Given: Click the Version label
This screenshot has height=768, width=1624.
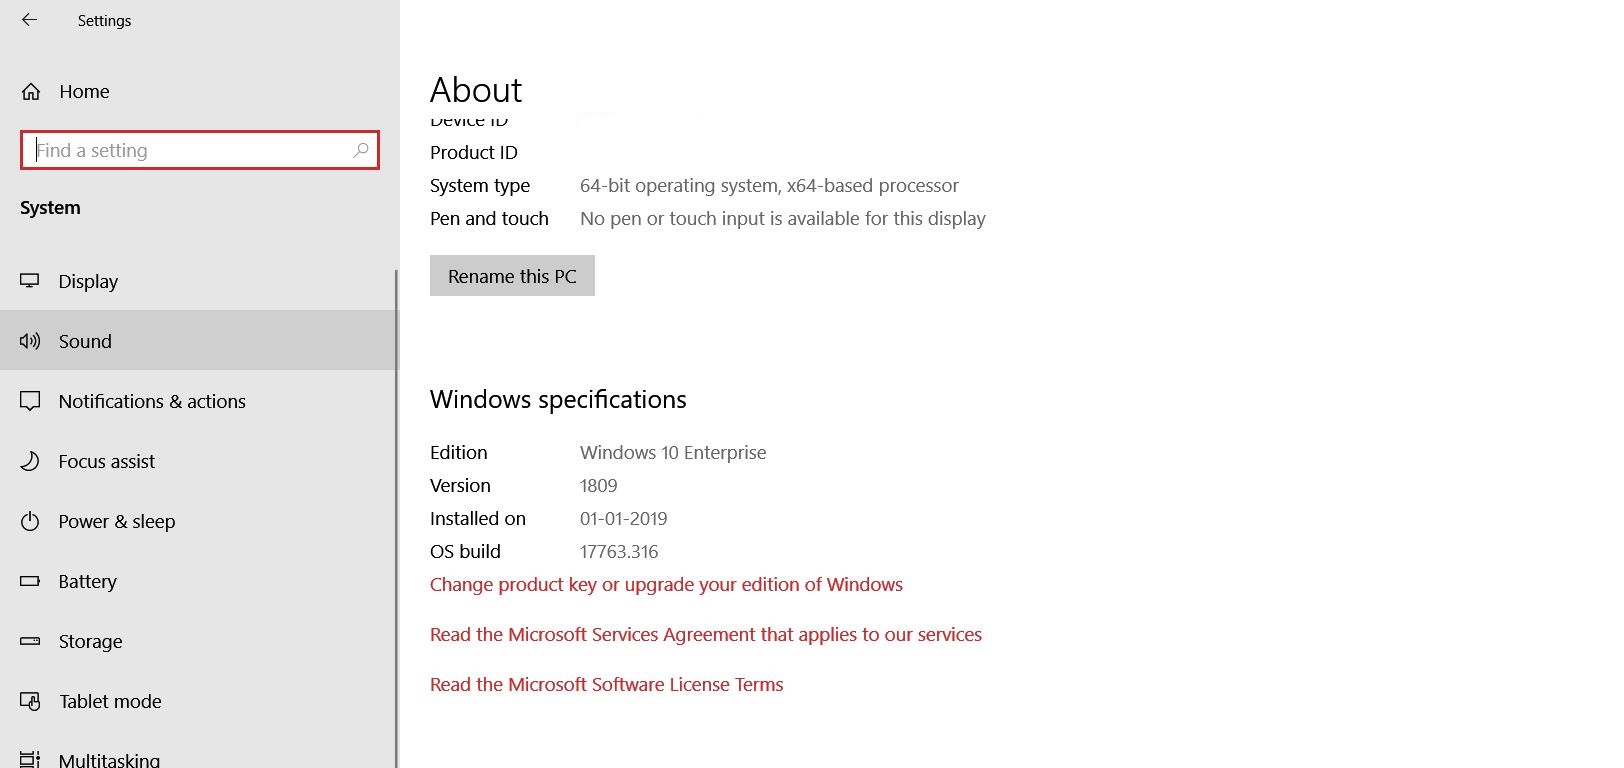Looking at the screenshot, I should (x=460, y=486).
